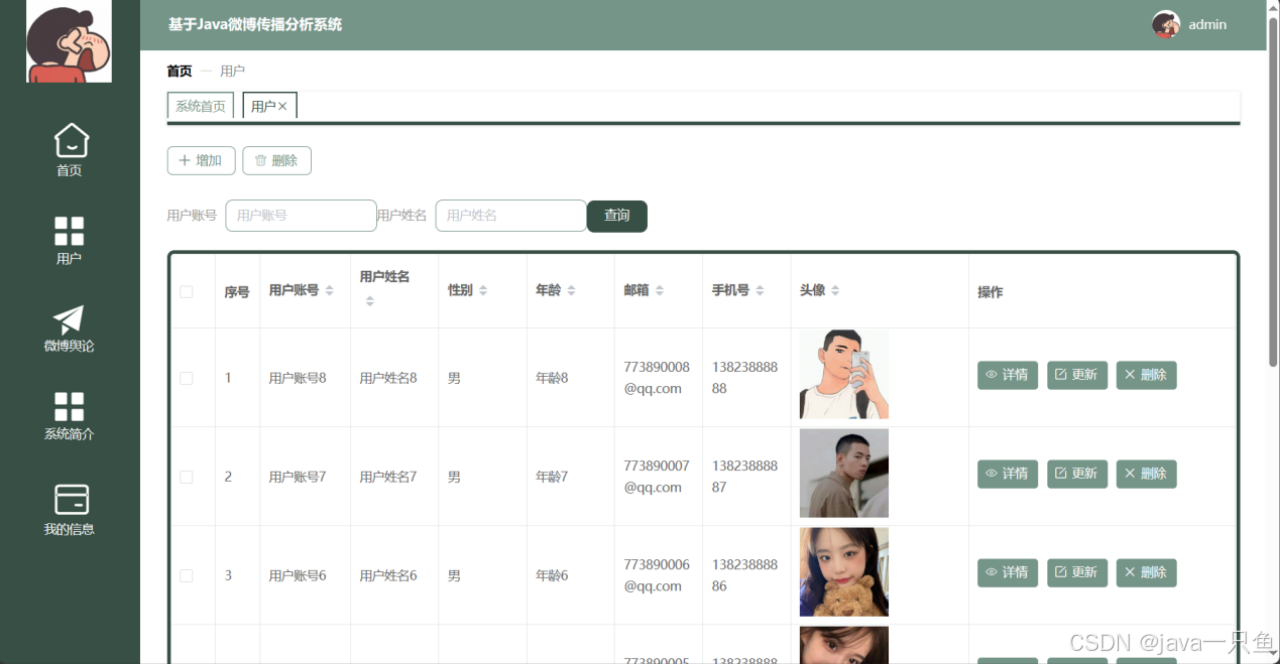This screenshot has height=664, width=1280.
Task: Sort table by 年龄 column arrows
Action: (x=571, y=290)
